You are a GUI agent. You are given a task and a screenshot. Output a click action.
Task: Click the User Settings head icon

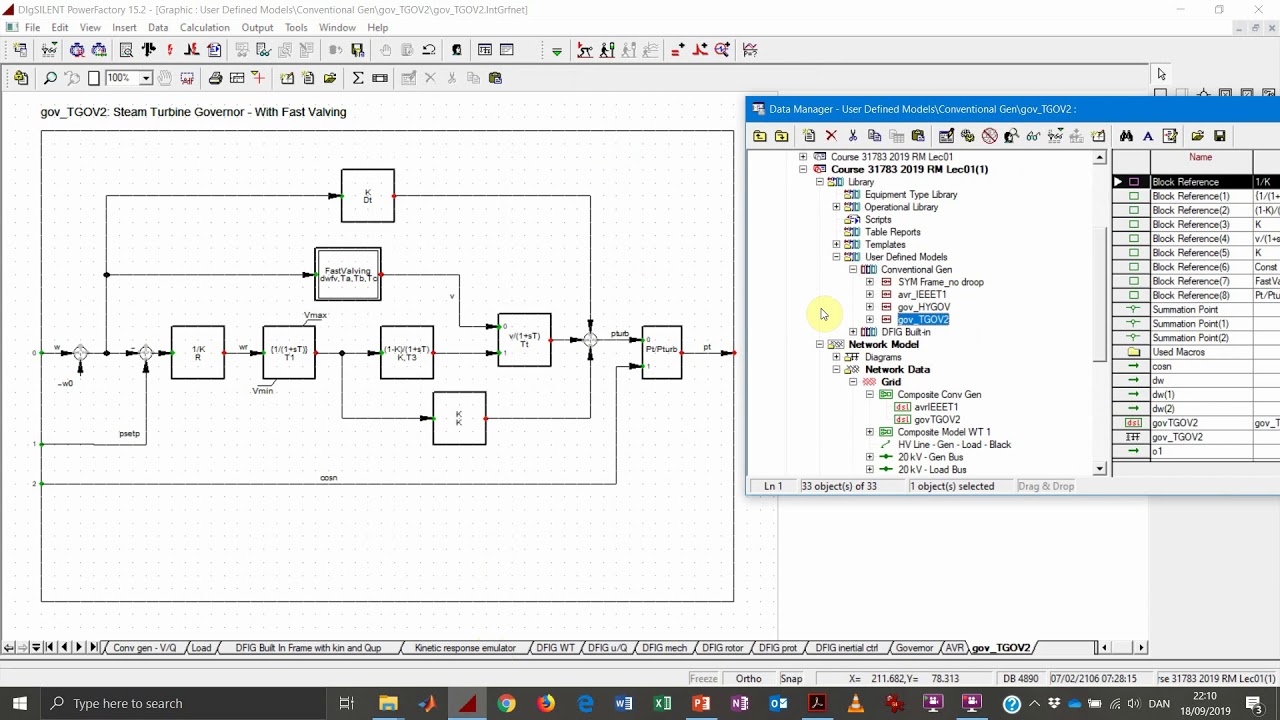pyautogui.click(x=457, y=50)
